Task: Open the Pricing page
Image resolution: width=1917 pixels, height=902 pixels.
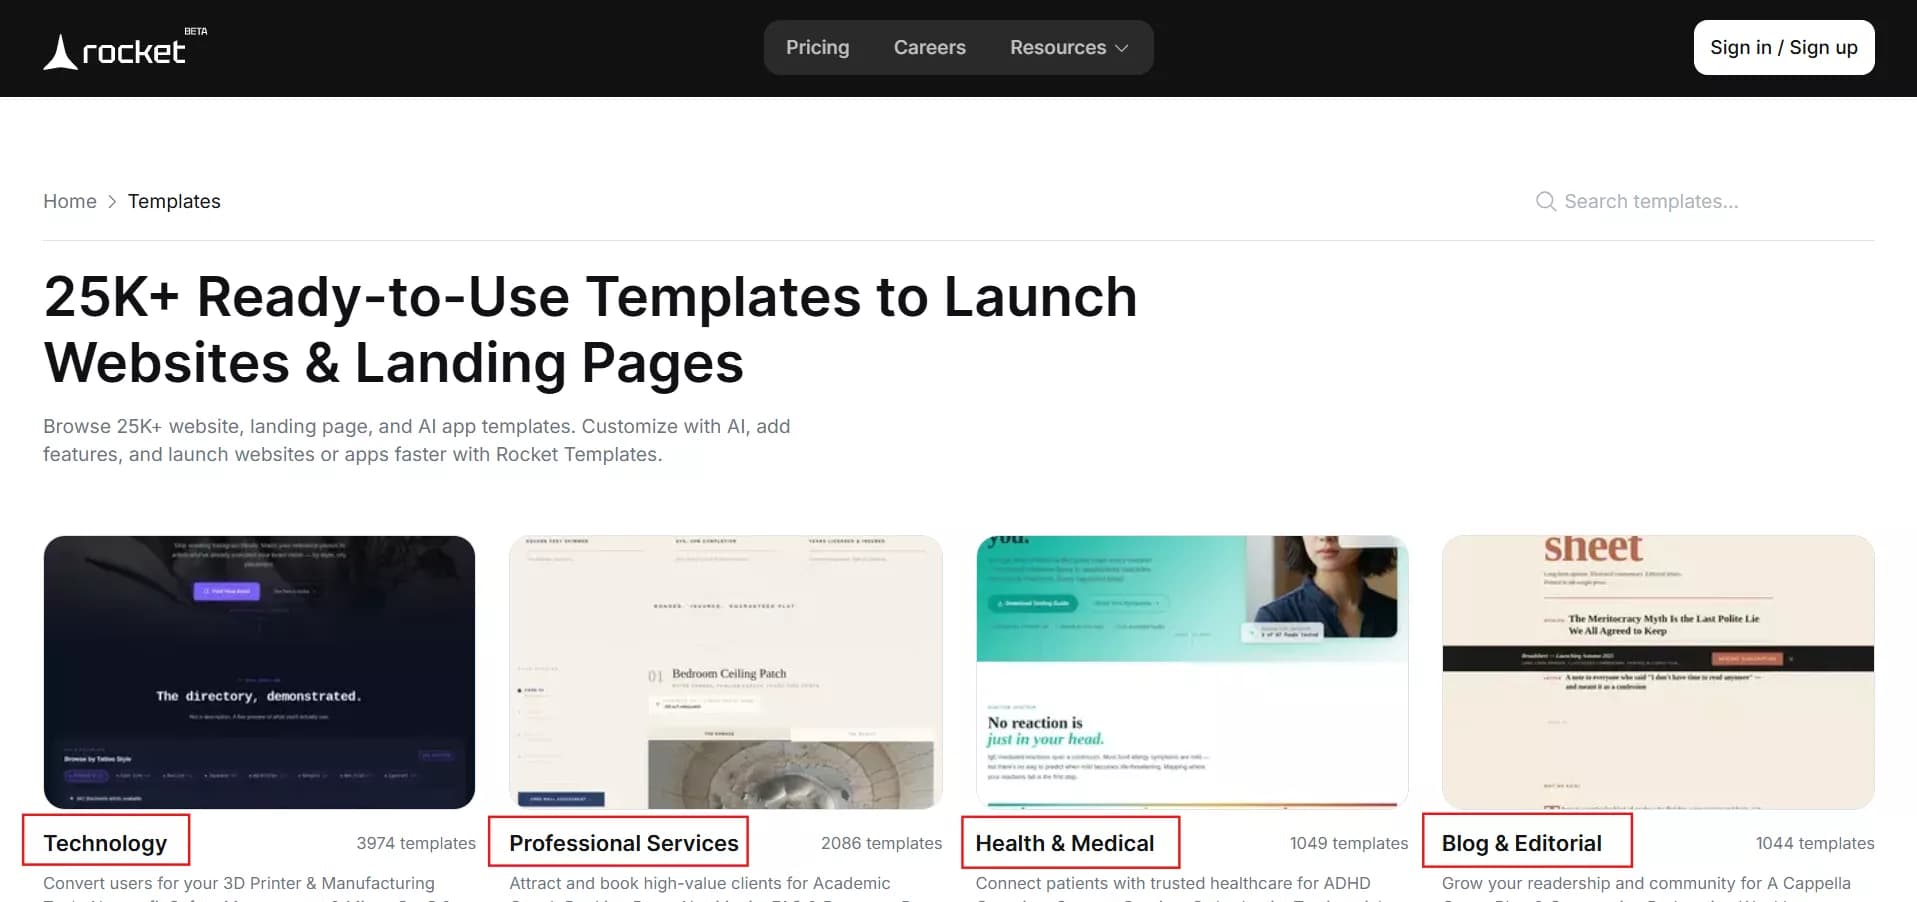Action: [817, 48]
